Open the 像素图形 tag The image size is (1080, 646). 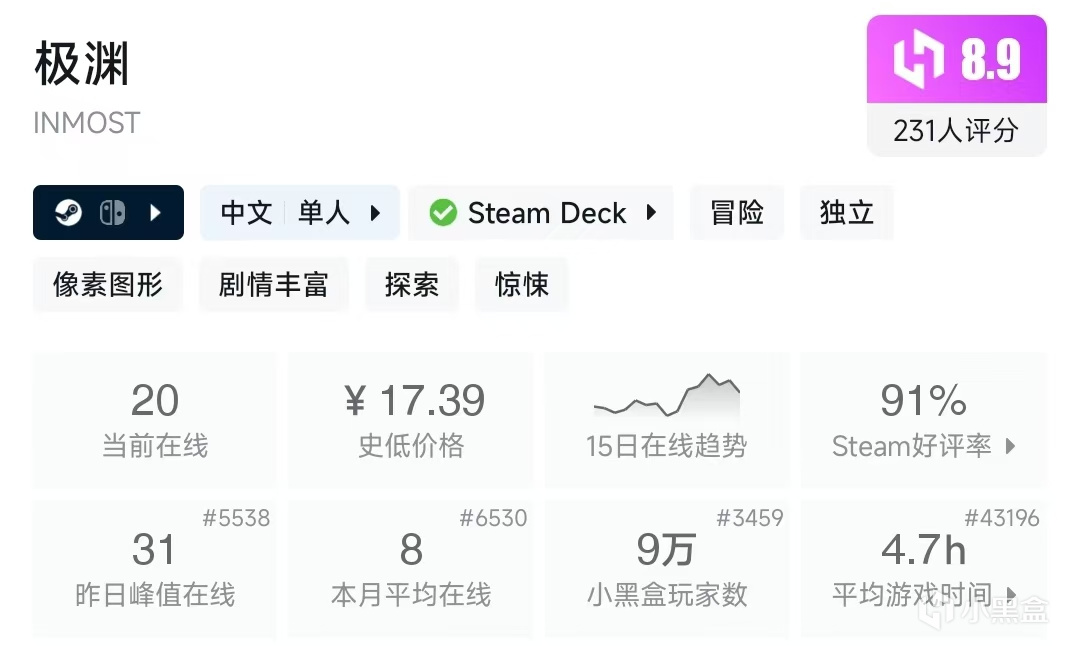tap(108, 285)
